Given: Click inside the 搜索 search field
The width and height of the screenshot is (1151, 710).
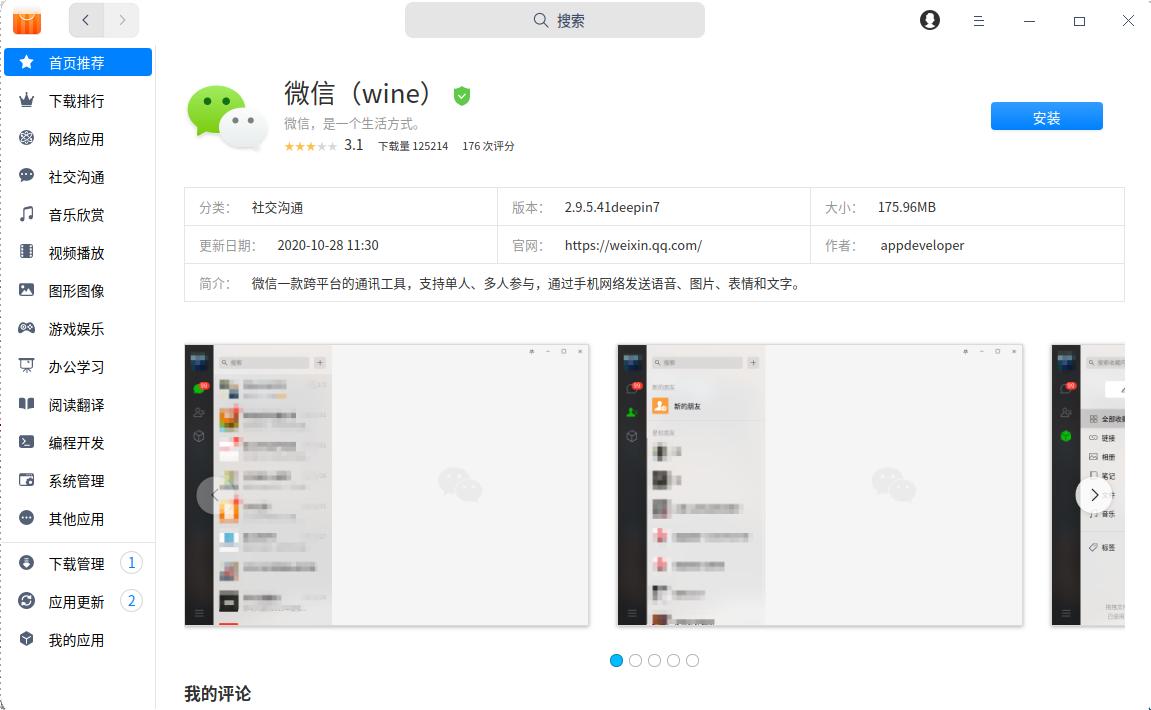Looking at the screenshot, I should pyautogui.click(x=554, y=20).
